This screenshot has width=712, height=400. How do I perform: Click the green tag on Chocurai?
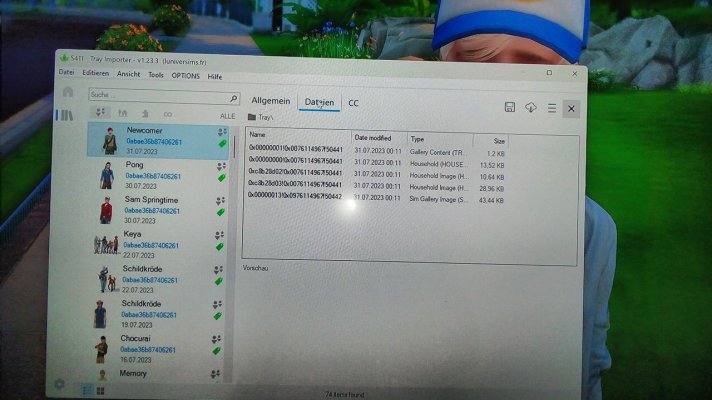click(x=217, y=351)
